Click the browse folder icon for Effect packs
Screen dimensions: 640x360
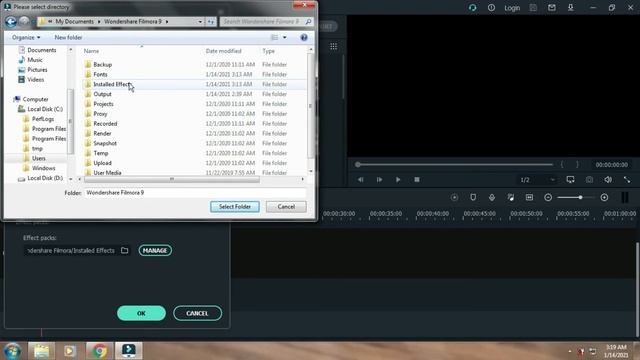click(x=124, y=250)
